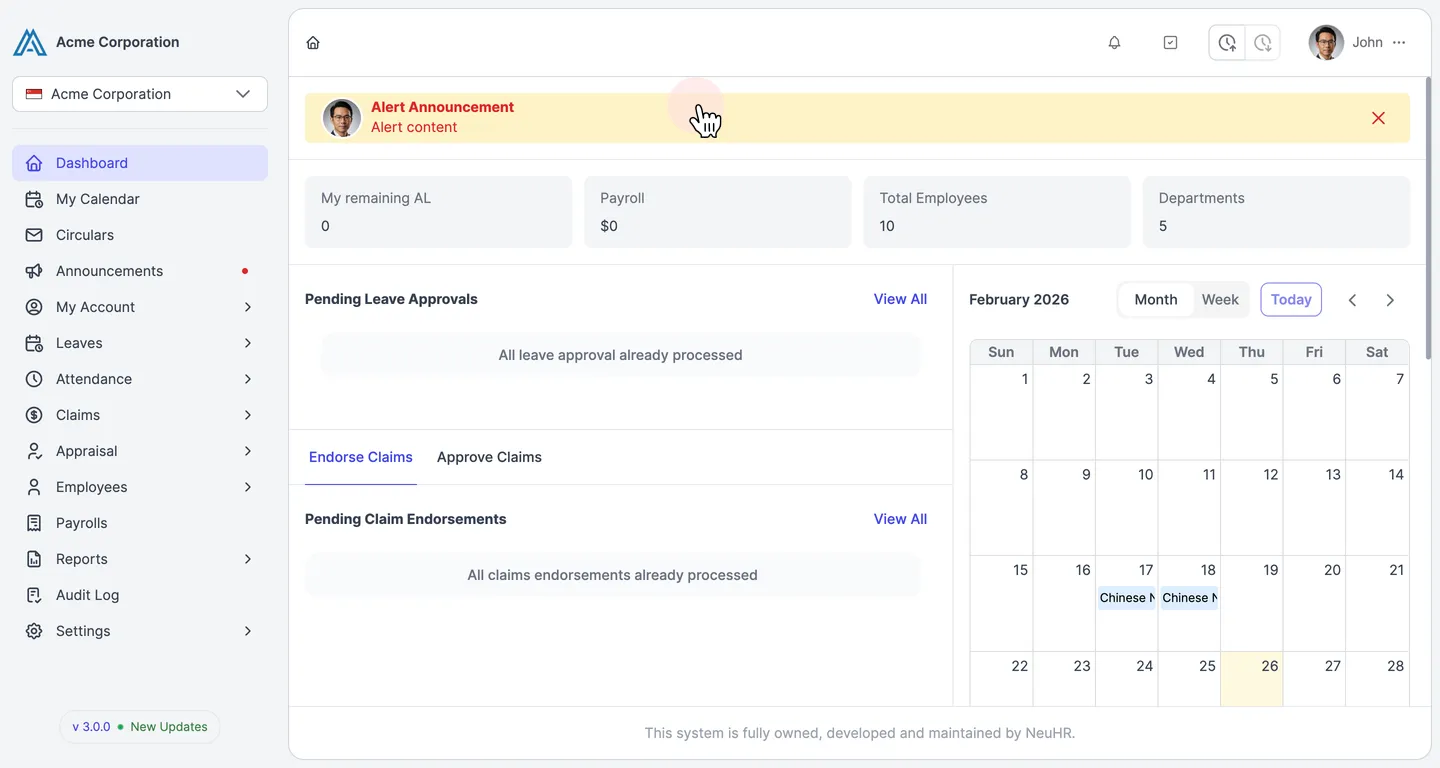Select the Approve Claims tab
The width and height of the screenshot is (1440, 768).
489,457
